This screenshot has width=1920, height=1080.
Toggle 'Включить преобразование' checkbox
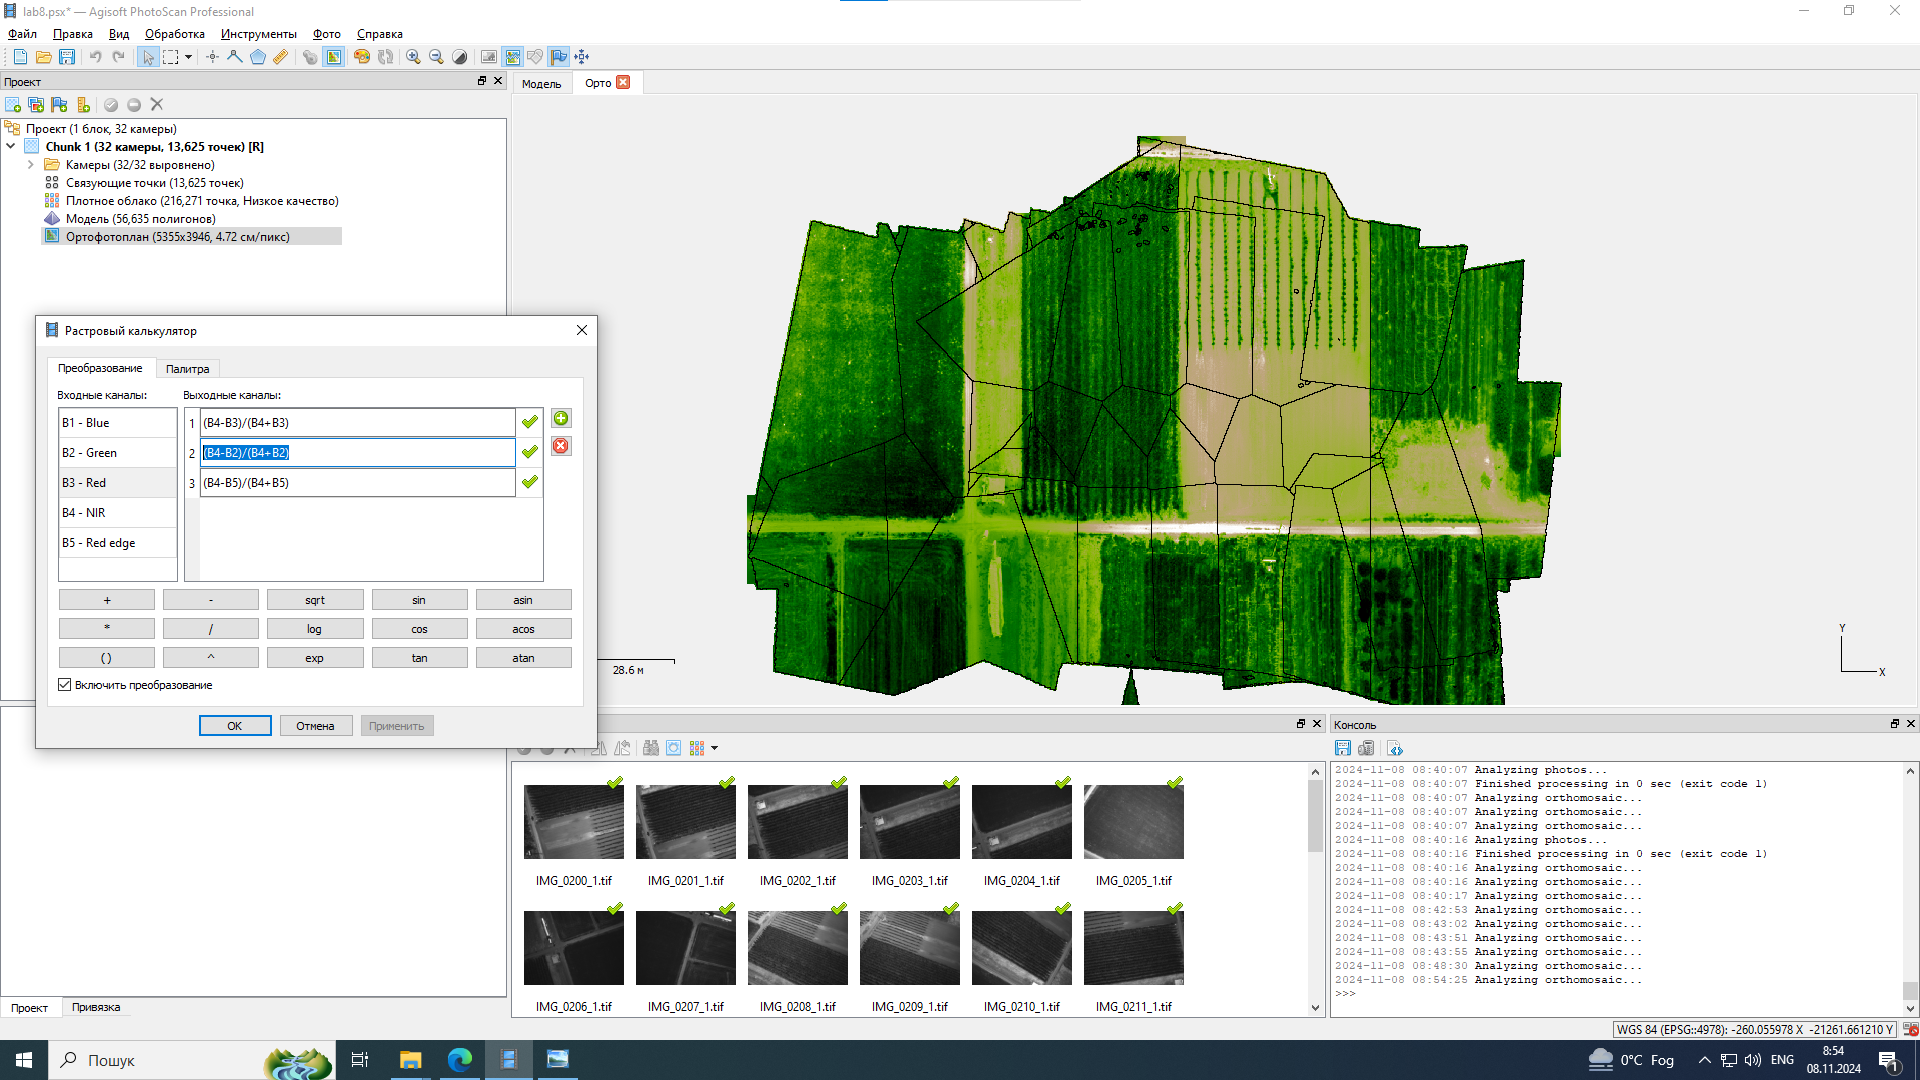[65, 685]
